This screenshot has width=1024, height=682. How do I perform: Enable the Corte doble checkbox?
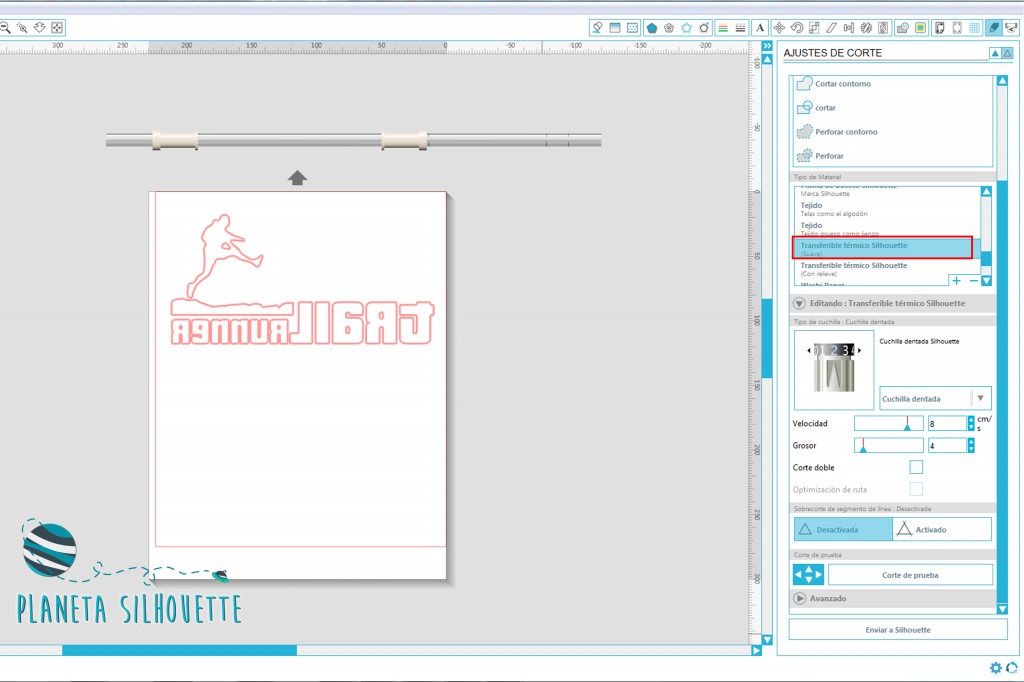(916, 467)
